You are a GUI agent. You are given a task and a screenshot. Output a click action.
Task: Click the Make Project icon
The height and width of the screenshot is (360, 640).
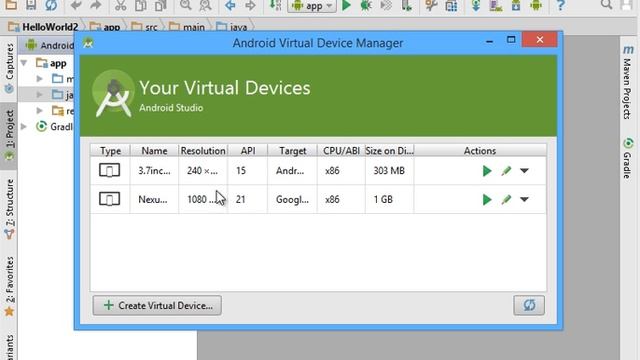(x=276, y=5)
